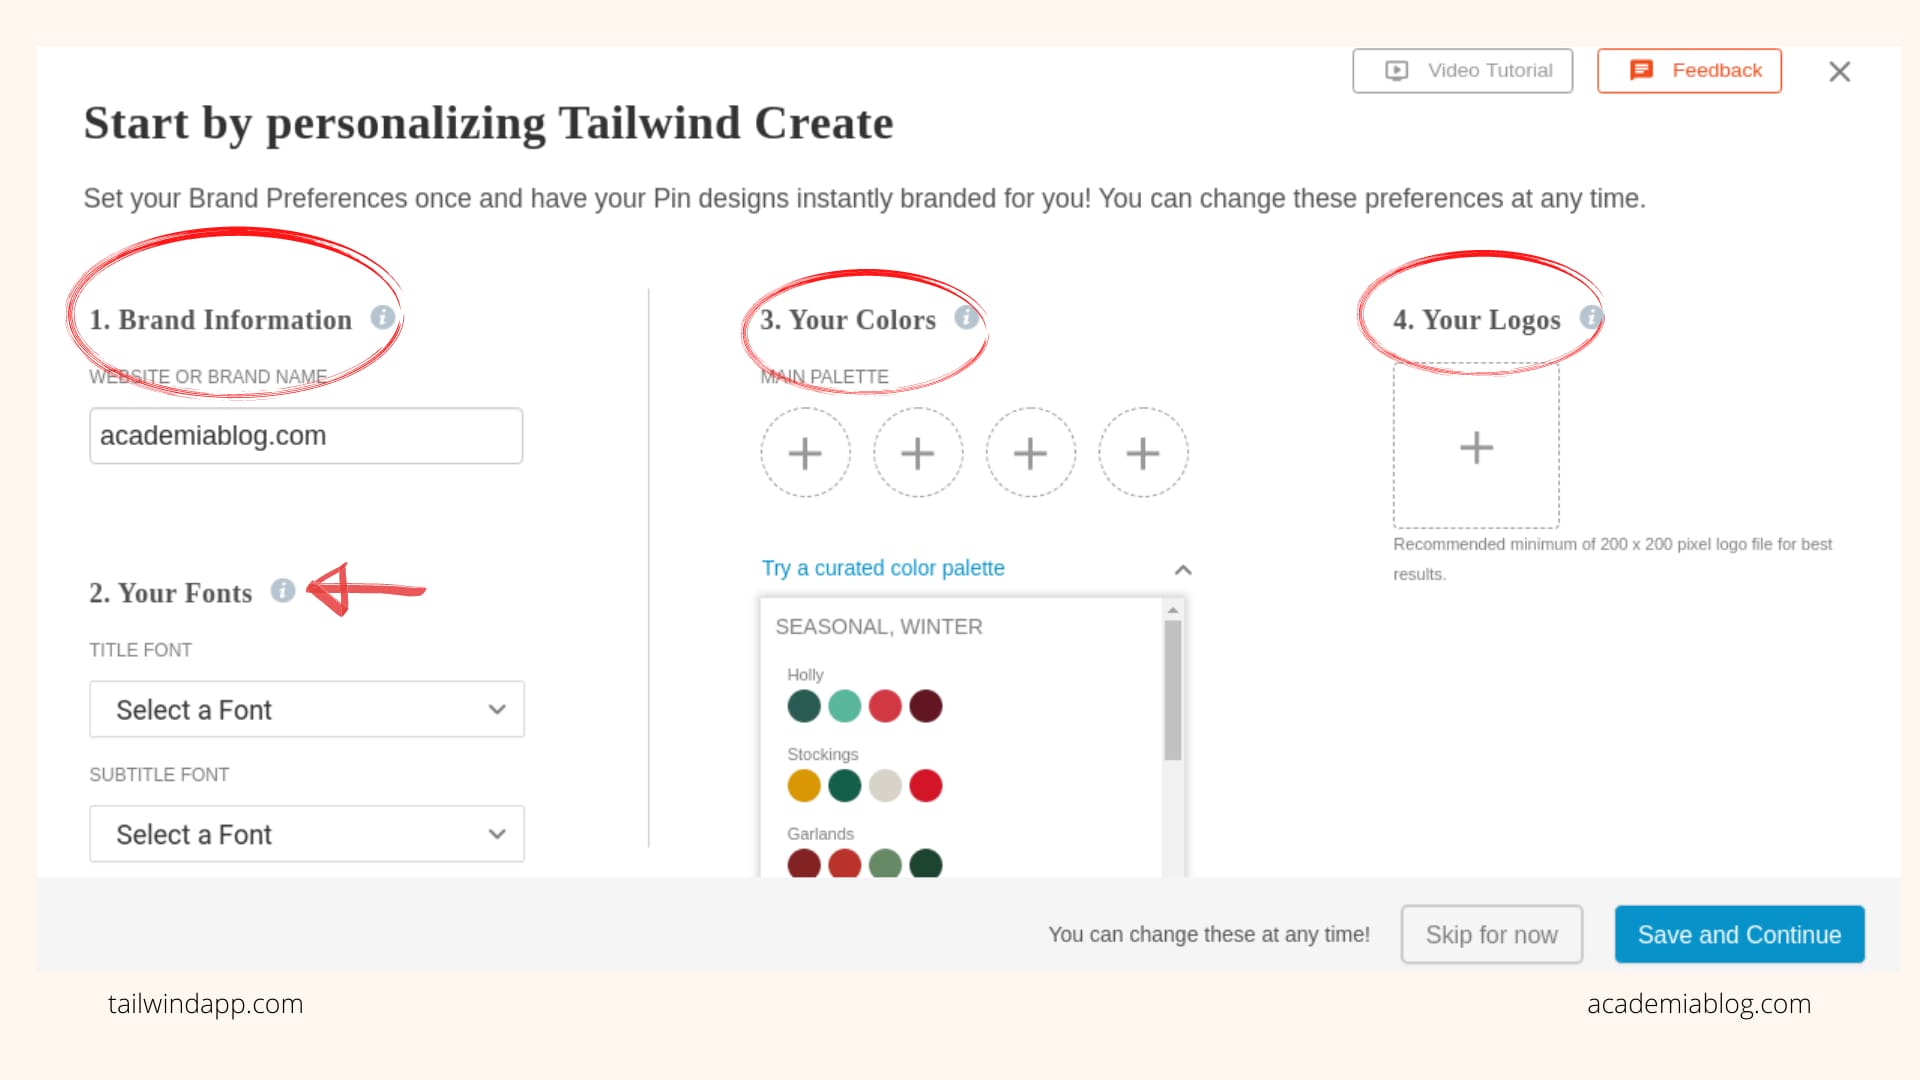Pick Holly palette dark maroon swatch

(x=926, y=706)
